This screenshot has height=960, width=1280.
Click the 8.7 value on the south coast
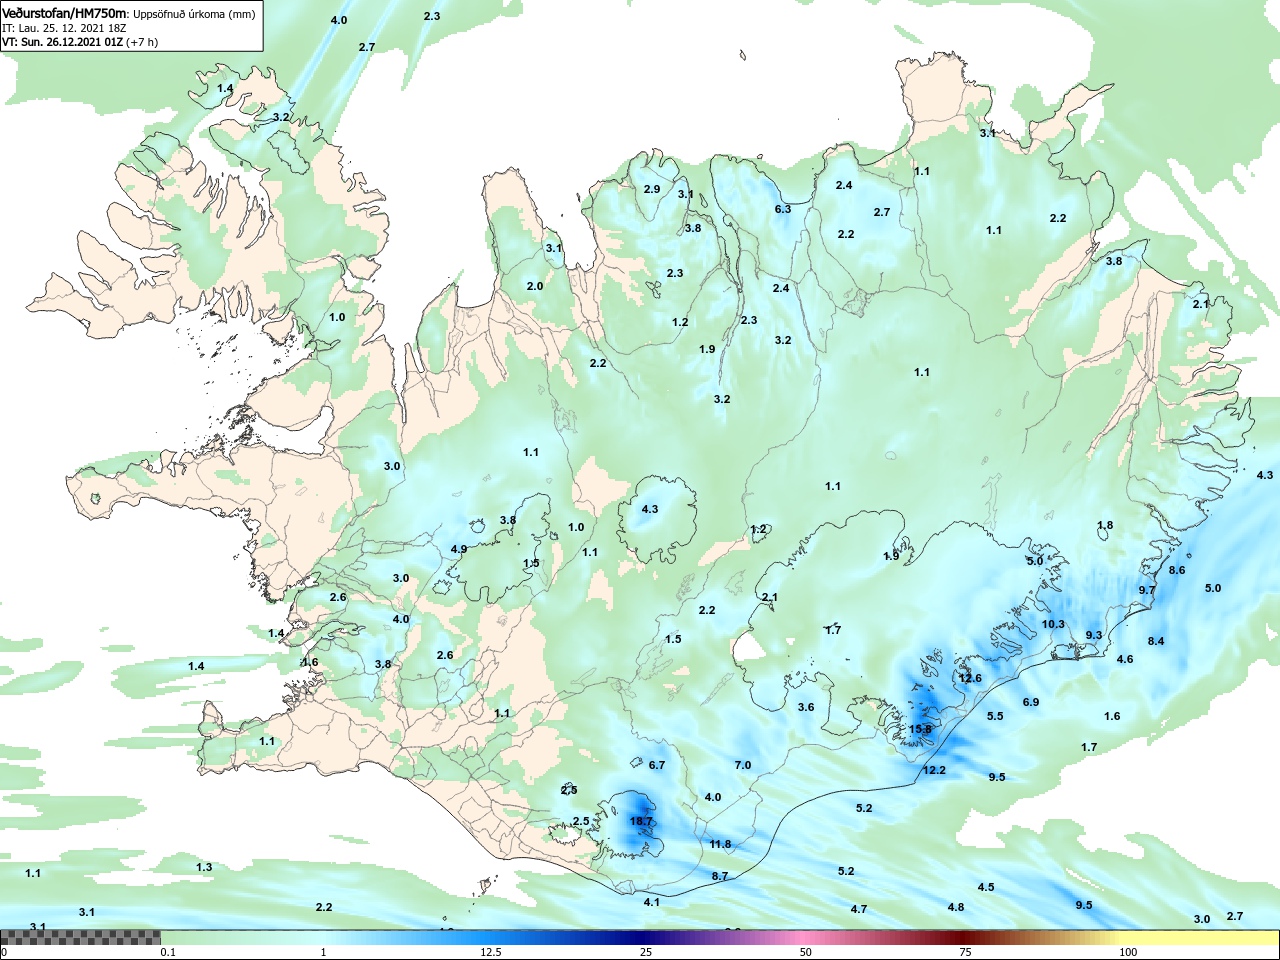[720, 877]
